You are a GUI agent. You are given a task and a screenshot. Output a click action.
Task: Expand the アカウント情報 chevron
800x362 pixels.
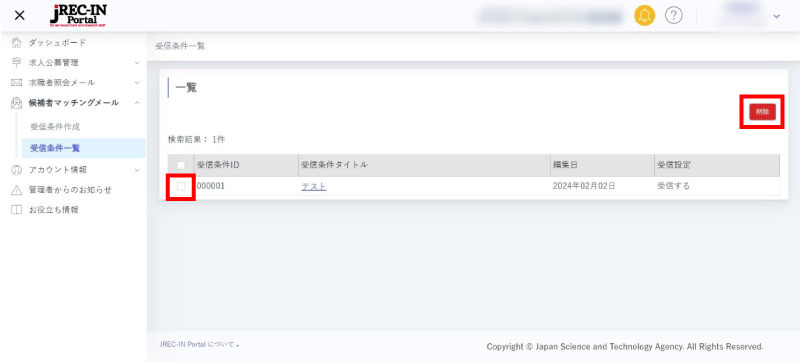click(x=137, y=170)
